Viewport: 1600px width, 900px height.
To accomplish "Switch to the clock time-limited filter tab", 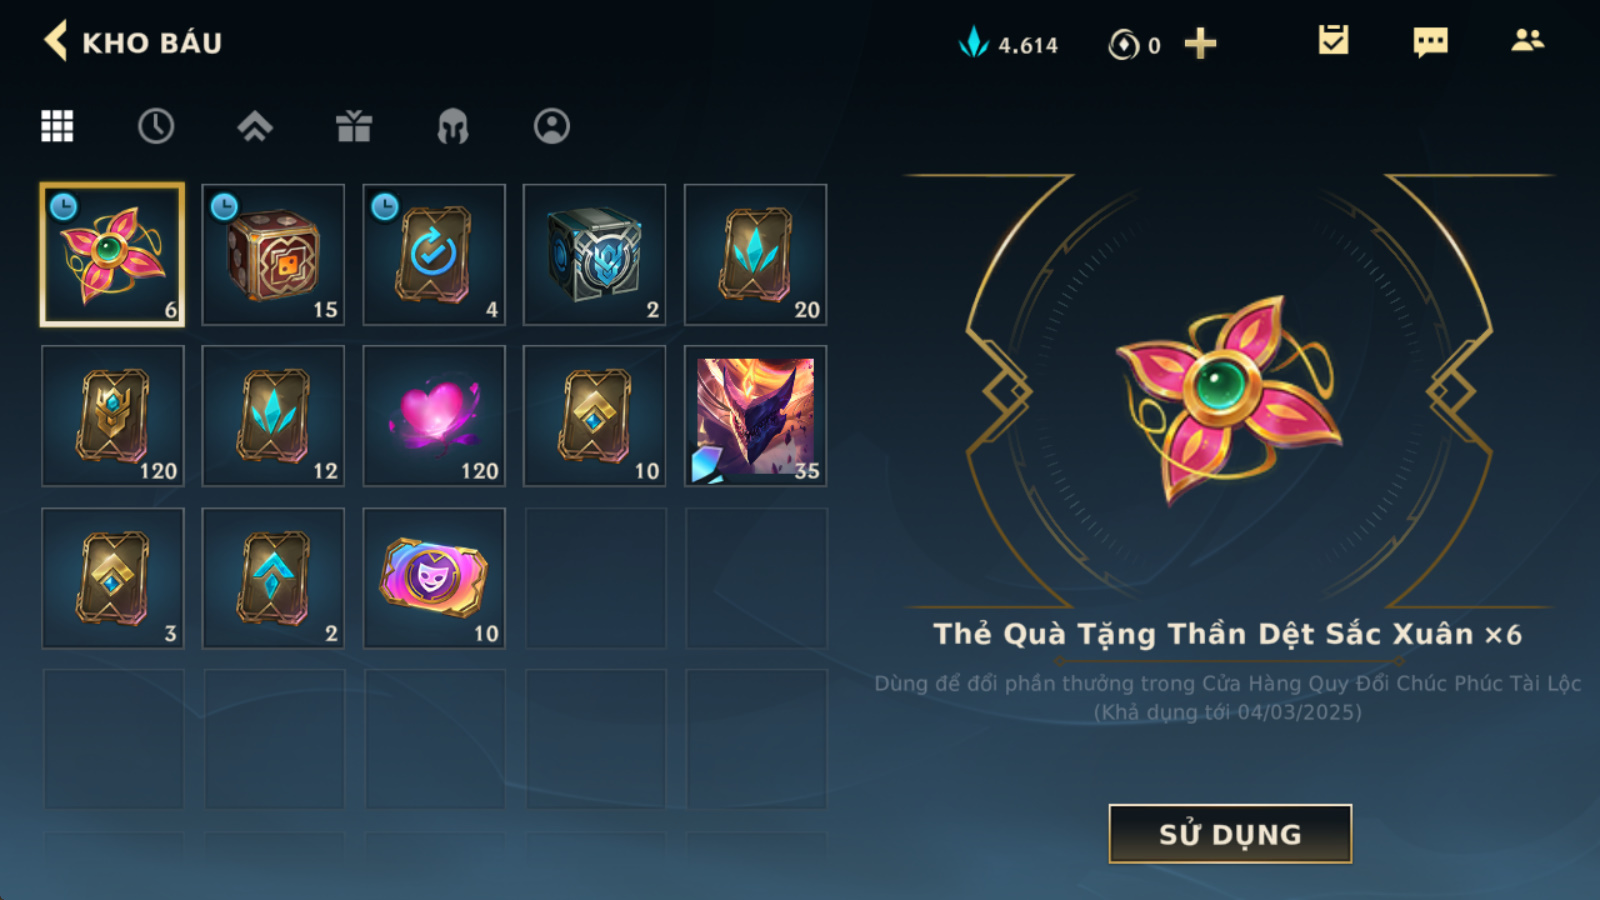I will [x=156, y=126].
